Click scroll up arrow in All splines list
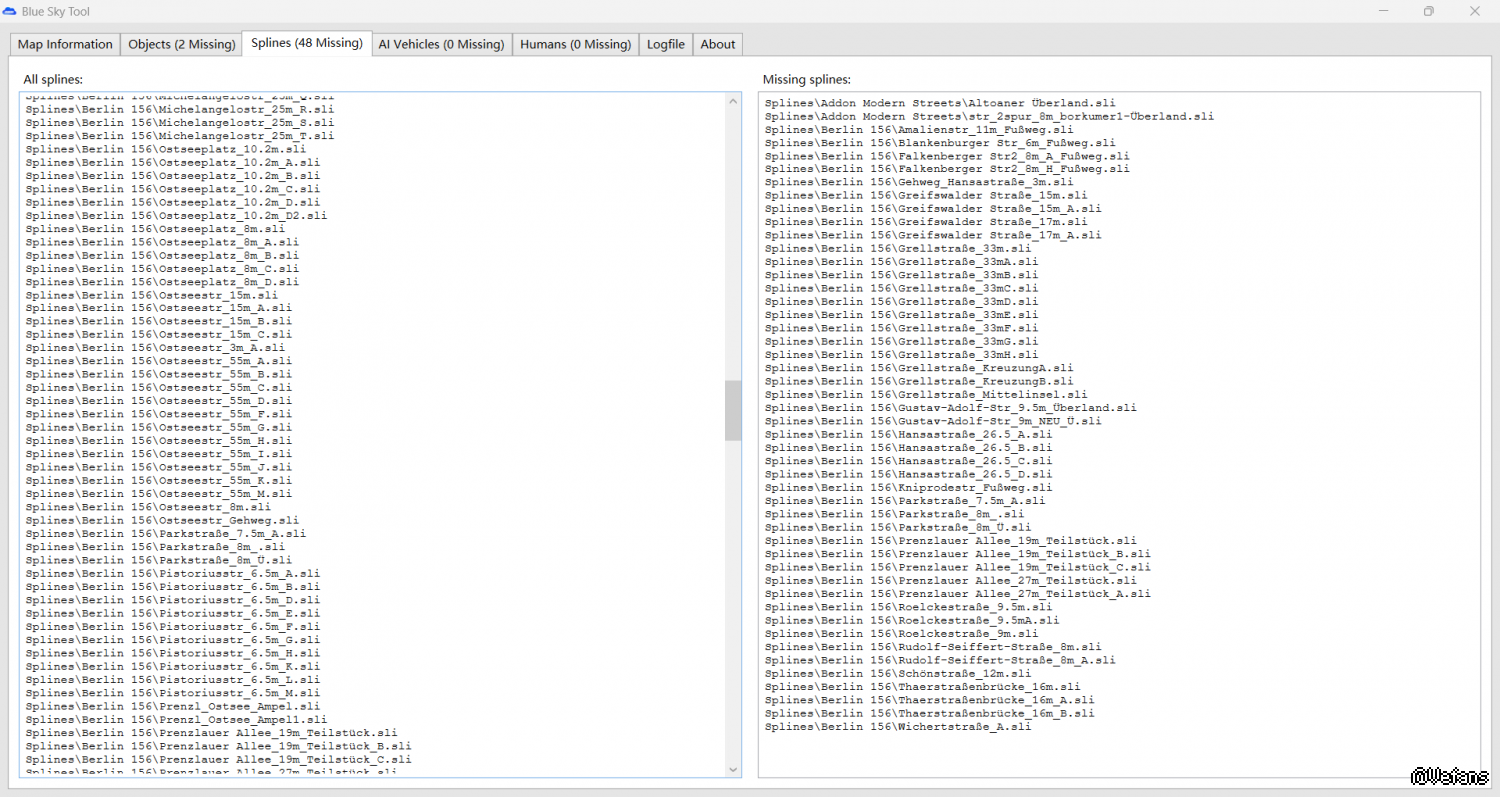 [x=733, y=102]
